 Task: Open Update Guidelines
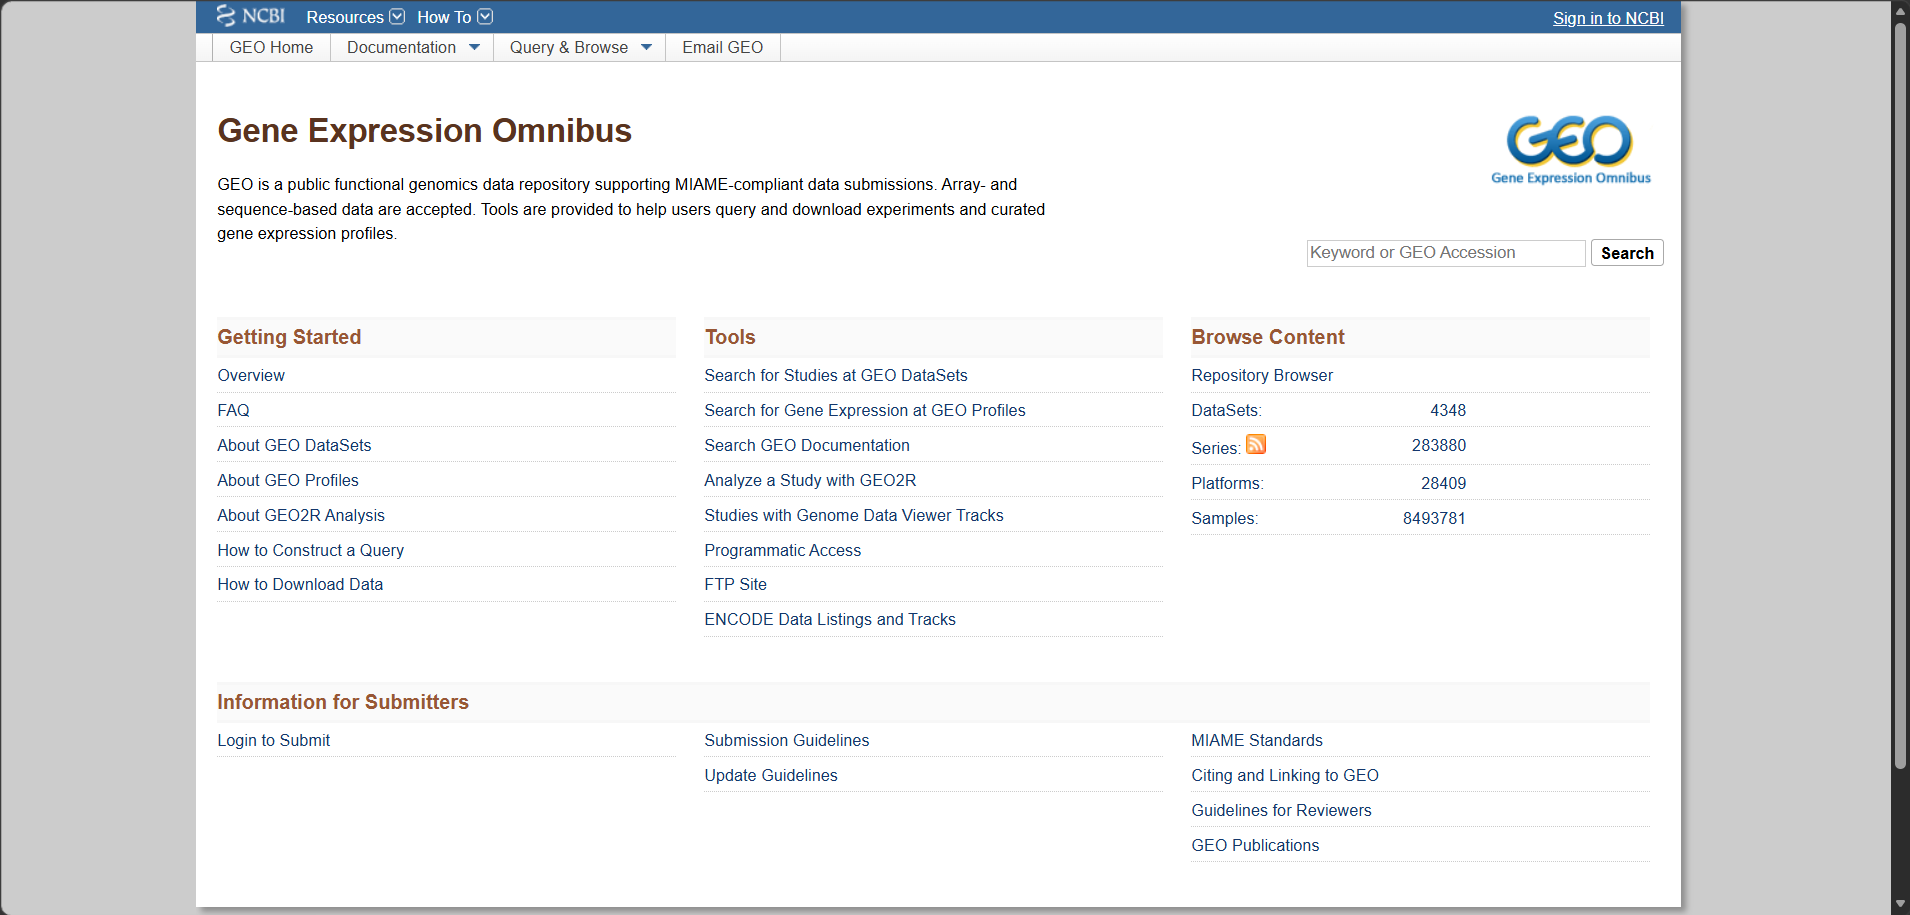point(771,775)
